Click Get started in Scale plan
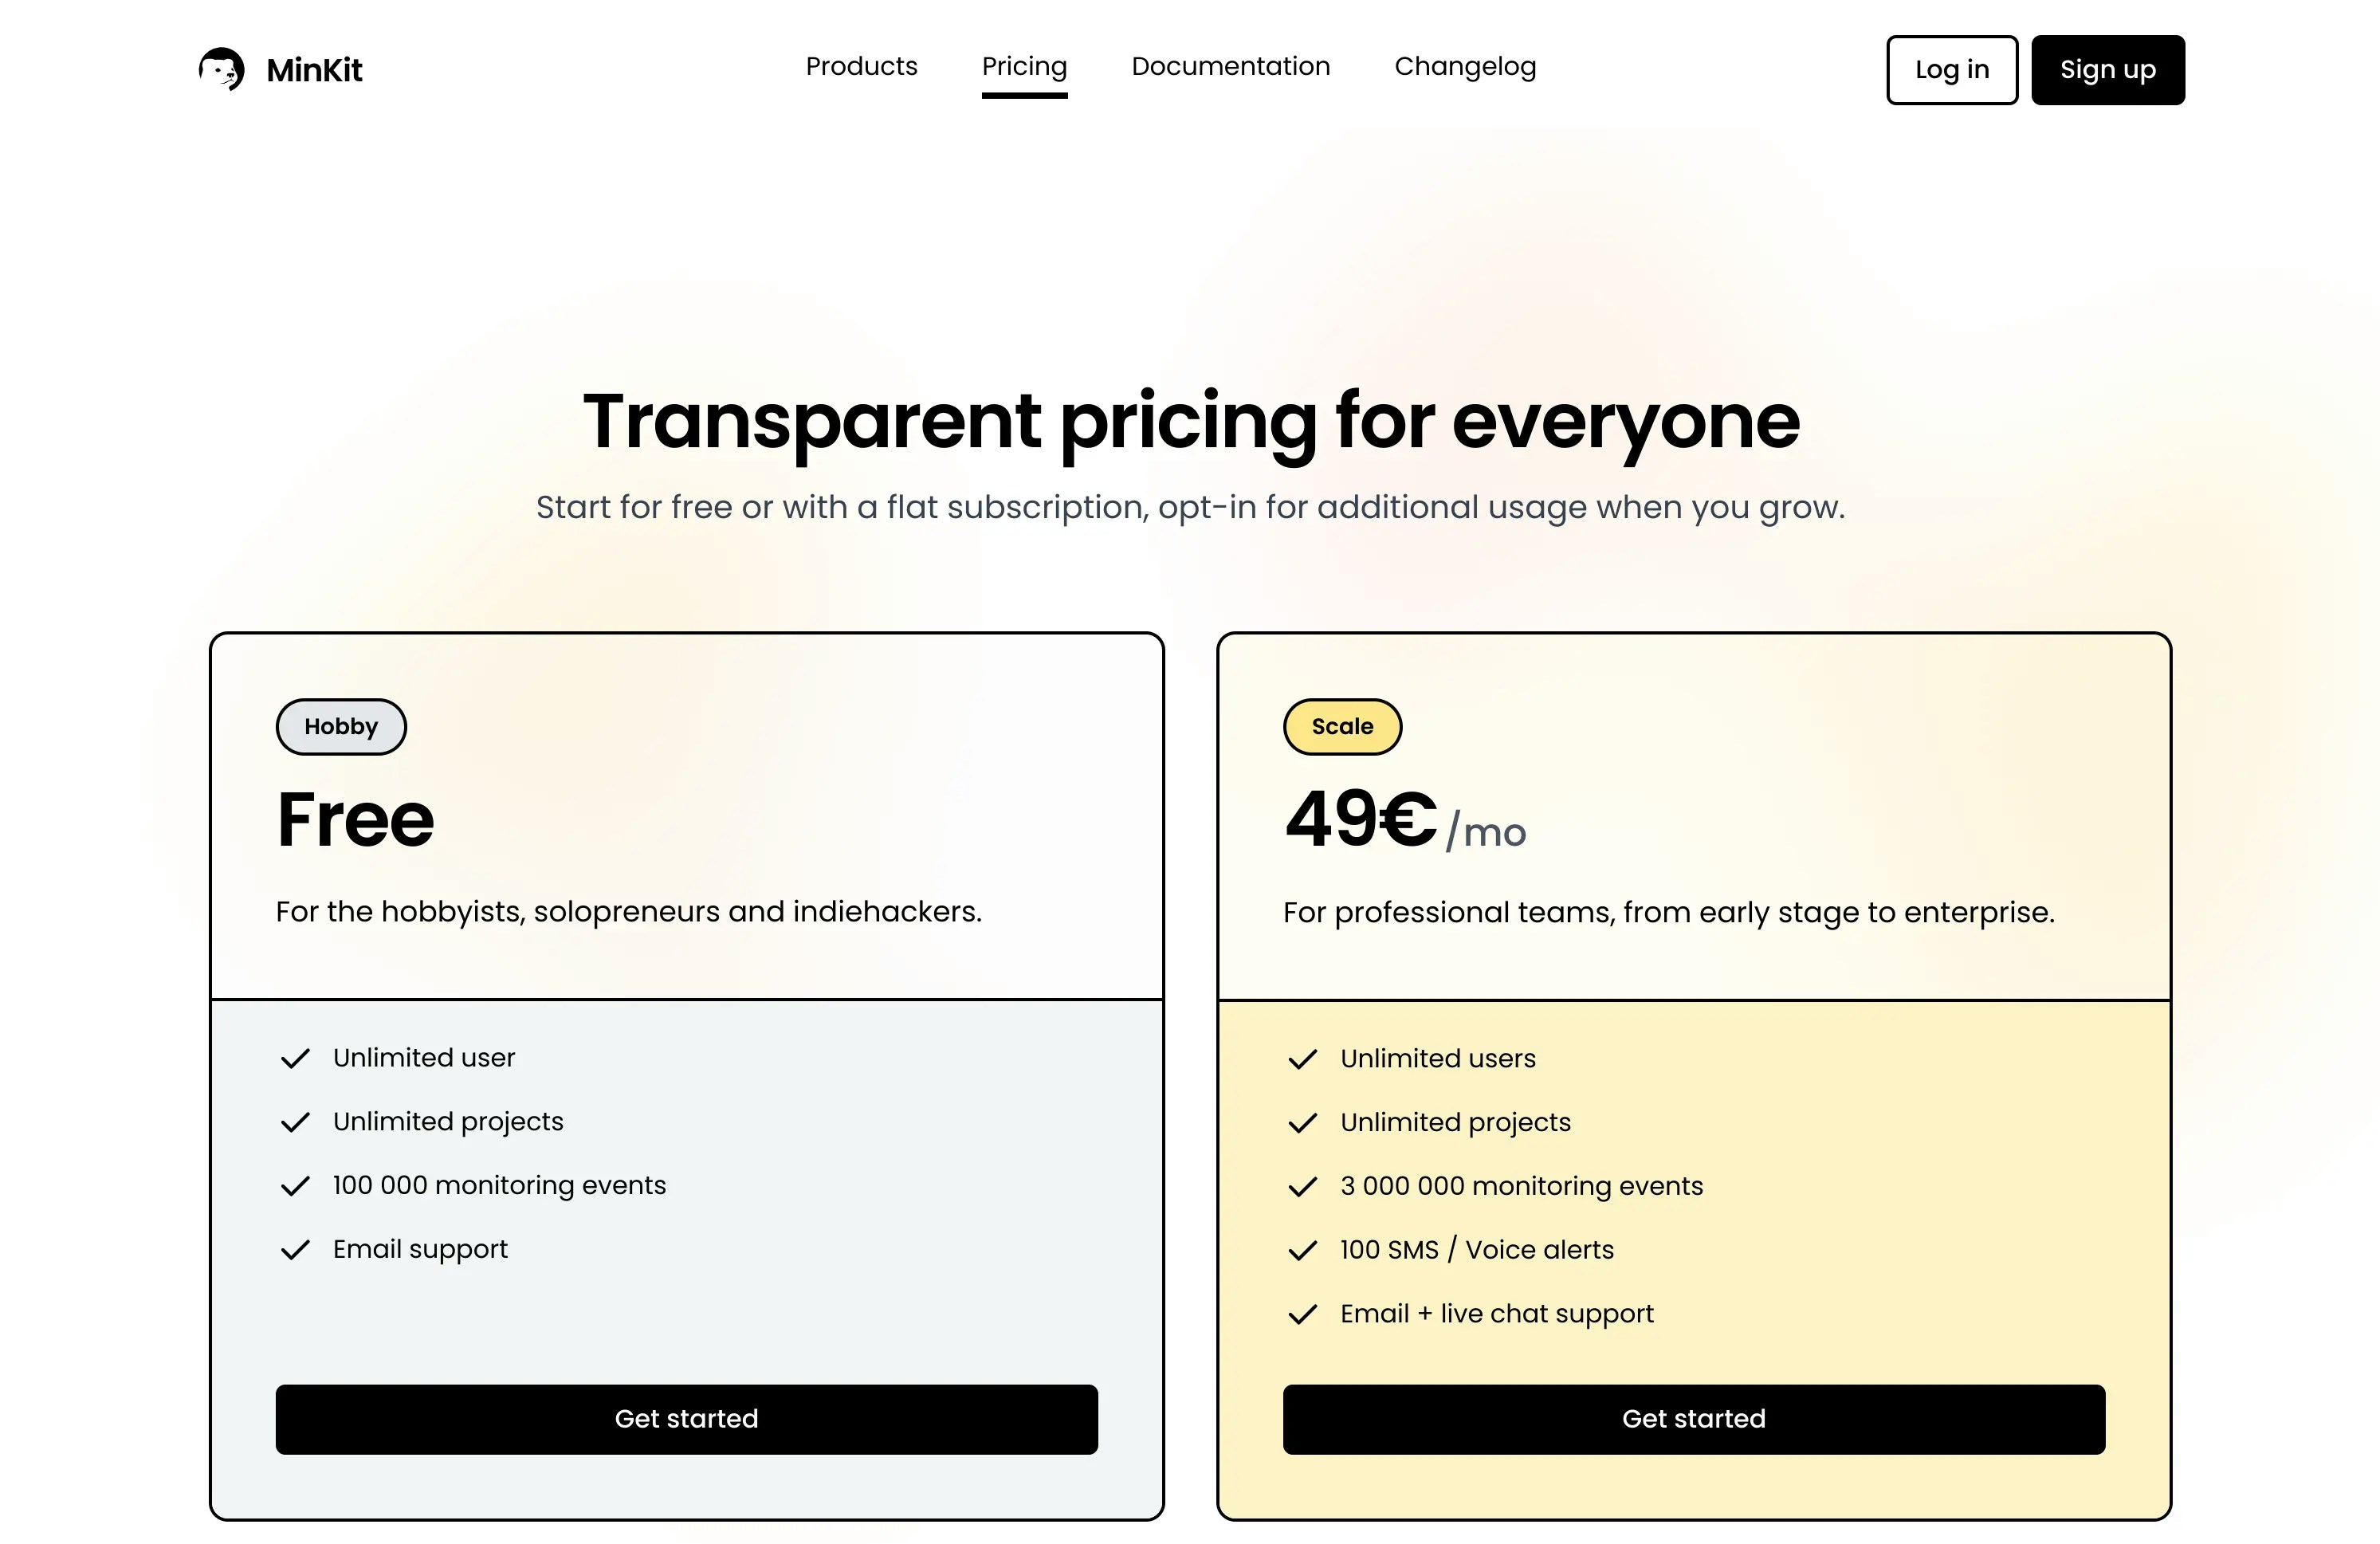The image size is (2380, 1544). (x=1694, y=1419)
